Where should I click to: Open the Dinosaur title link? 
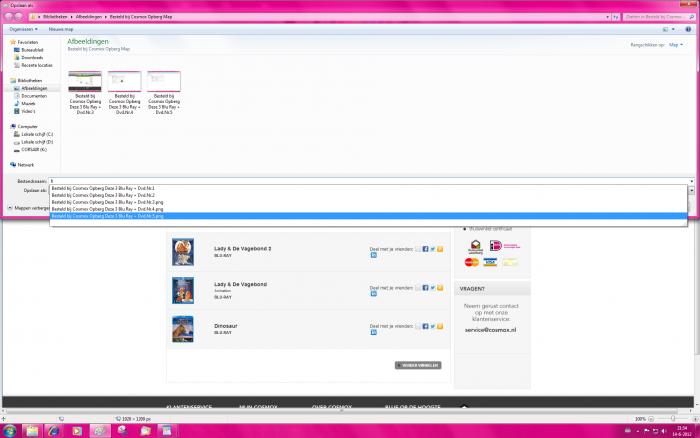coord(225,326)
